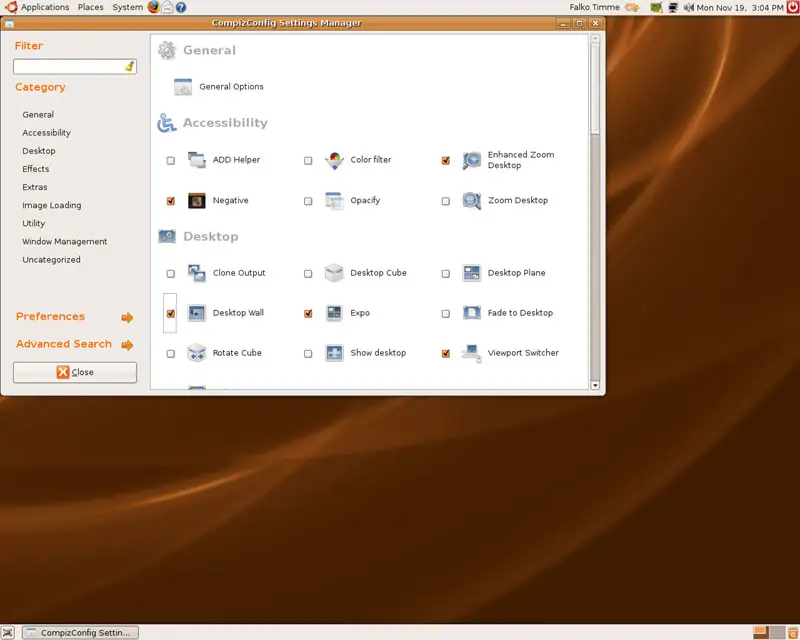Screen dimensions: 800x640
Task: Uncheck the Negative plugin checkbox
Action: [171, 201]
